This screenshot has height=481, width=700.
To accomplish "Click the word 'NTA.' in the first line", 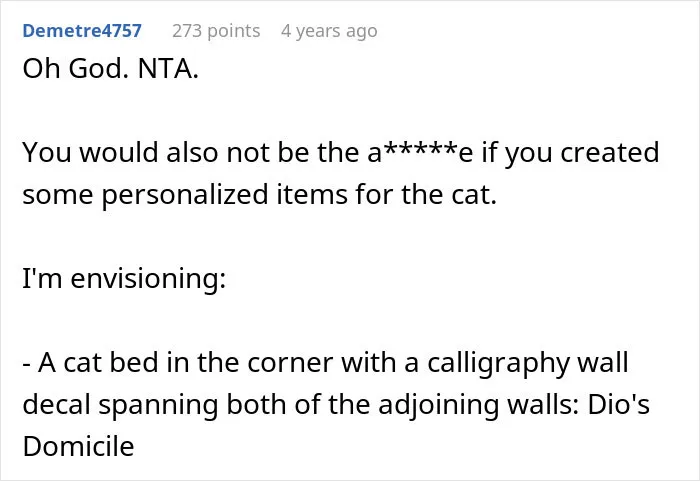I will tap(168, 69).
